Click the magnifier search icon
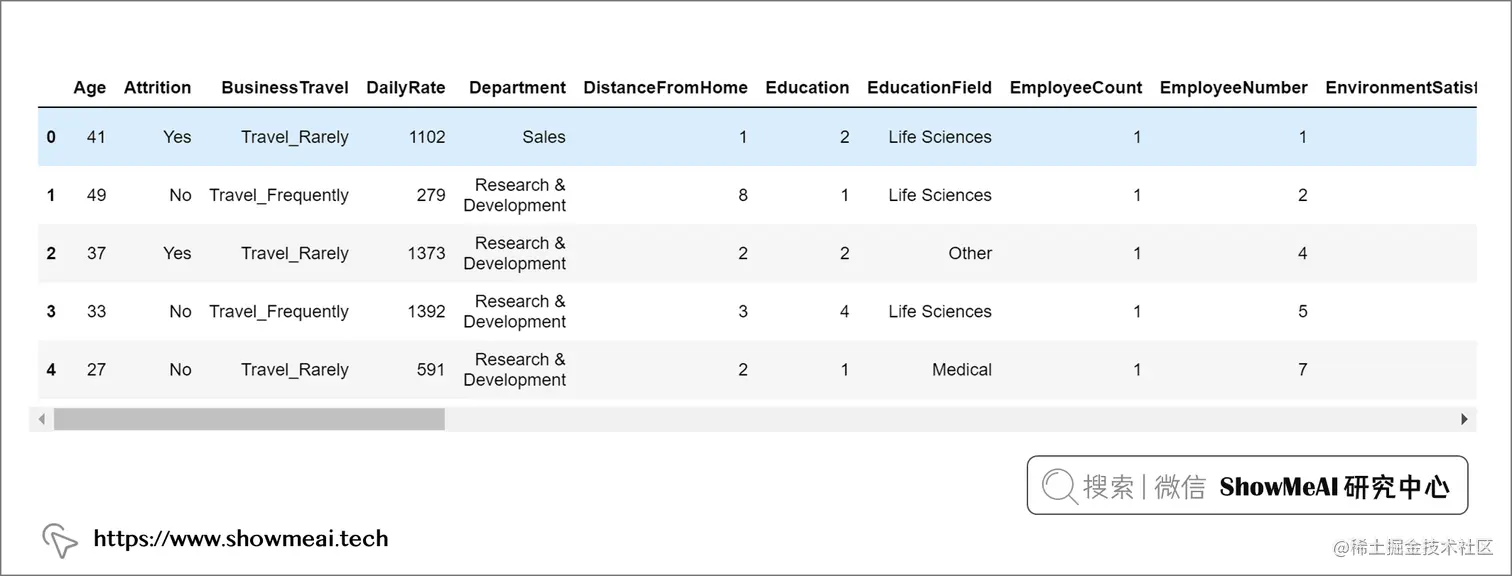The height and width of the screenshot is (576, 1512). pos(1059,486)
